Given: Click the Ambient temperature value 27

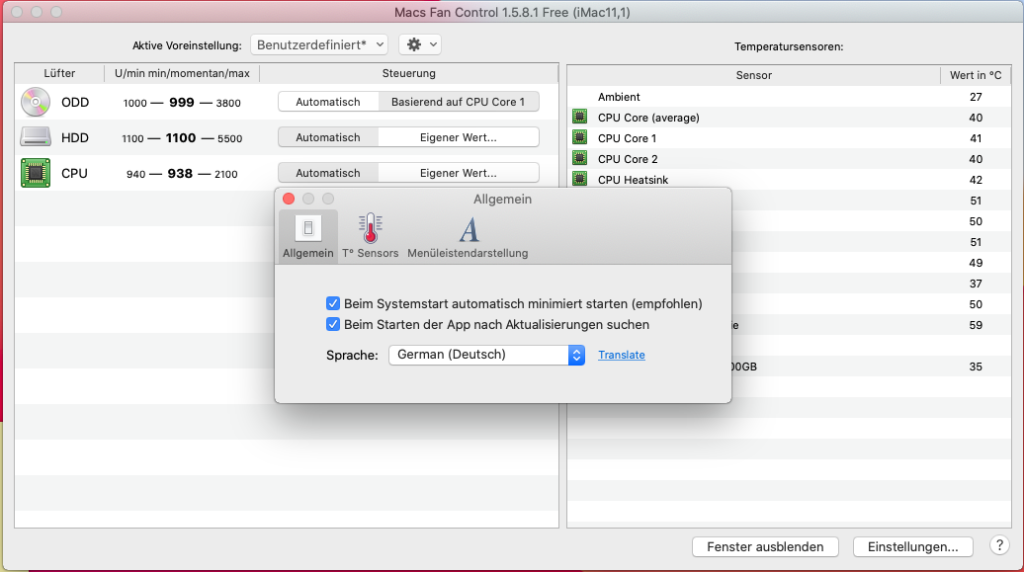Looking at the screenshot, I should 976,97.
